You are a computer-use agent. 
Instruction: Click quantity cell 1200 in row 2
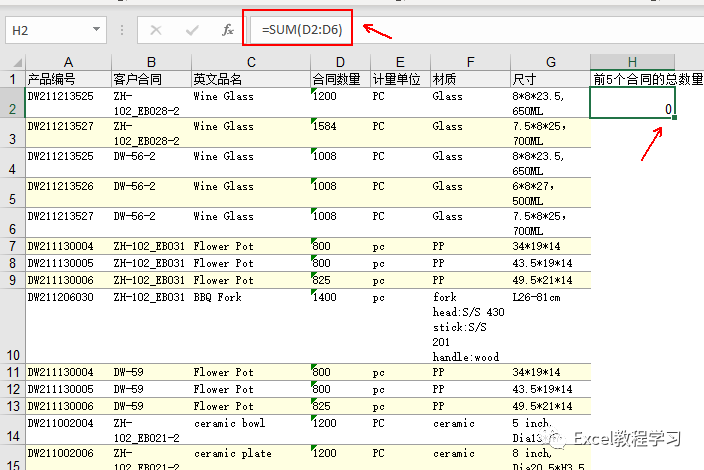340,103
